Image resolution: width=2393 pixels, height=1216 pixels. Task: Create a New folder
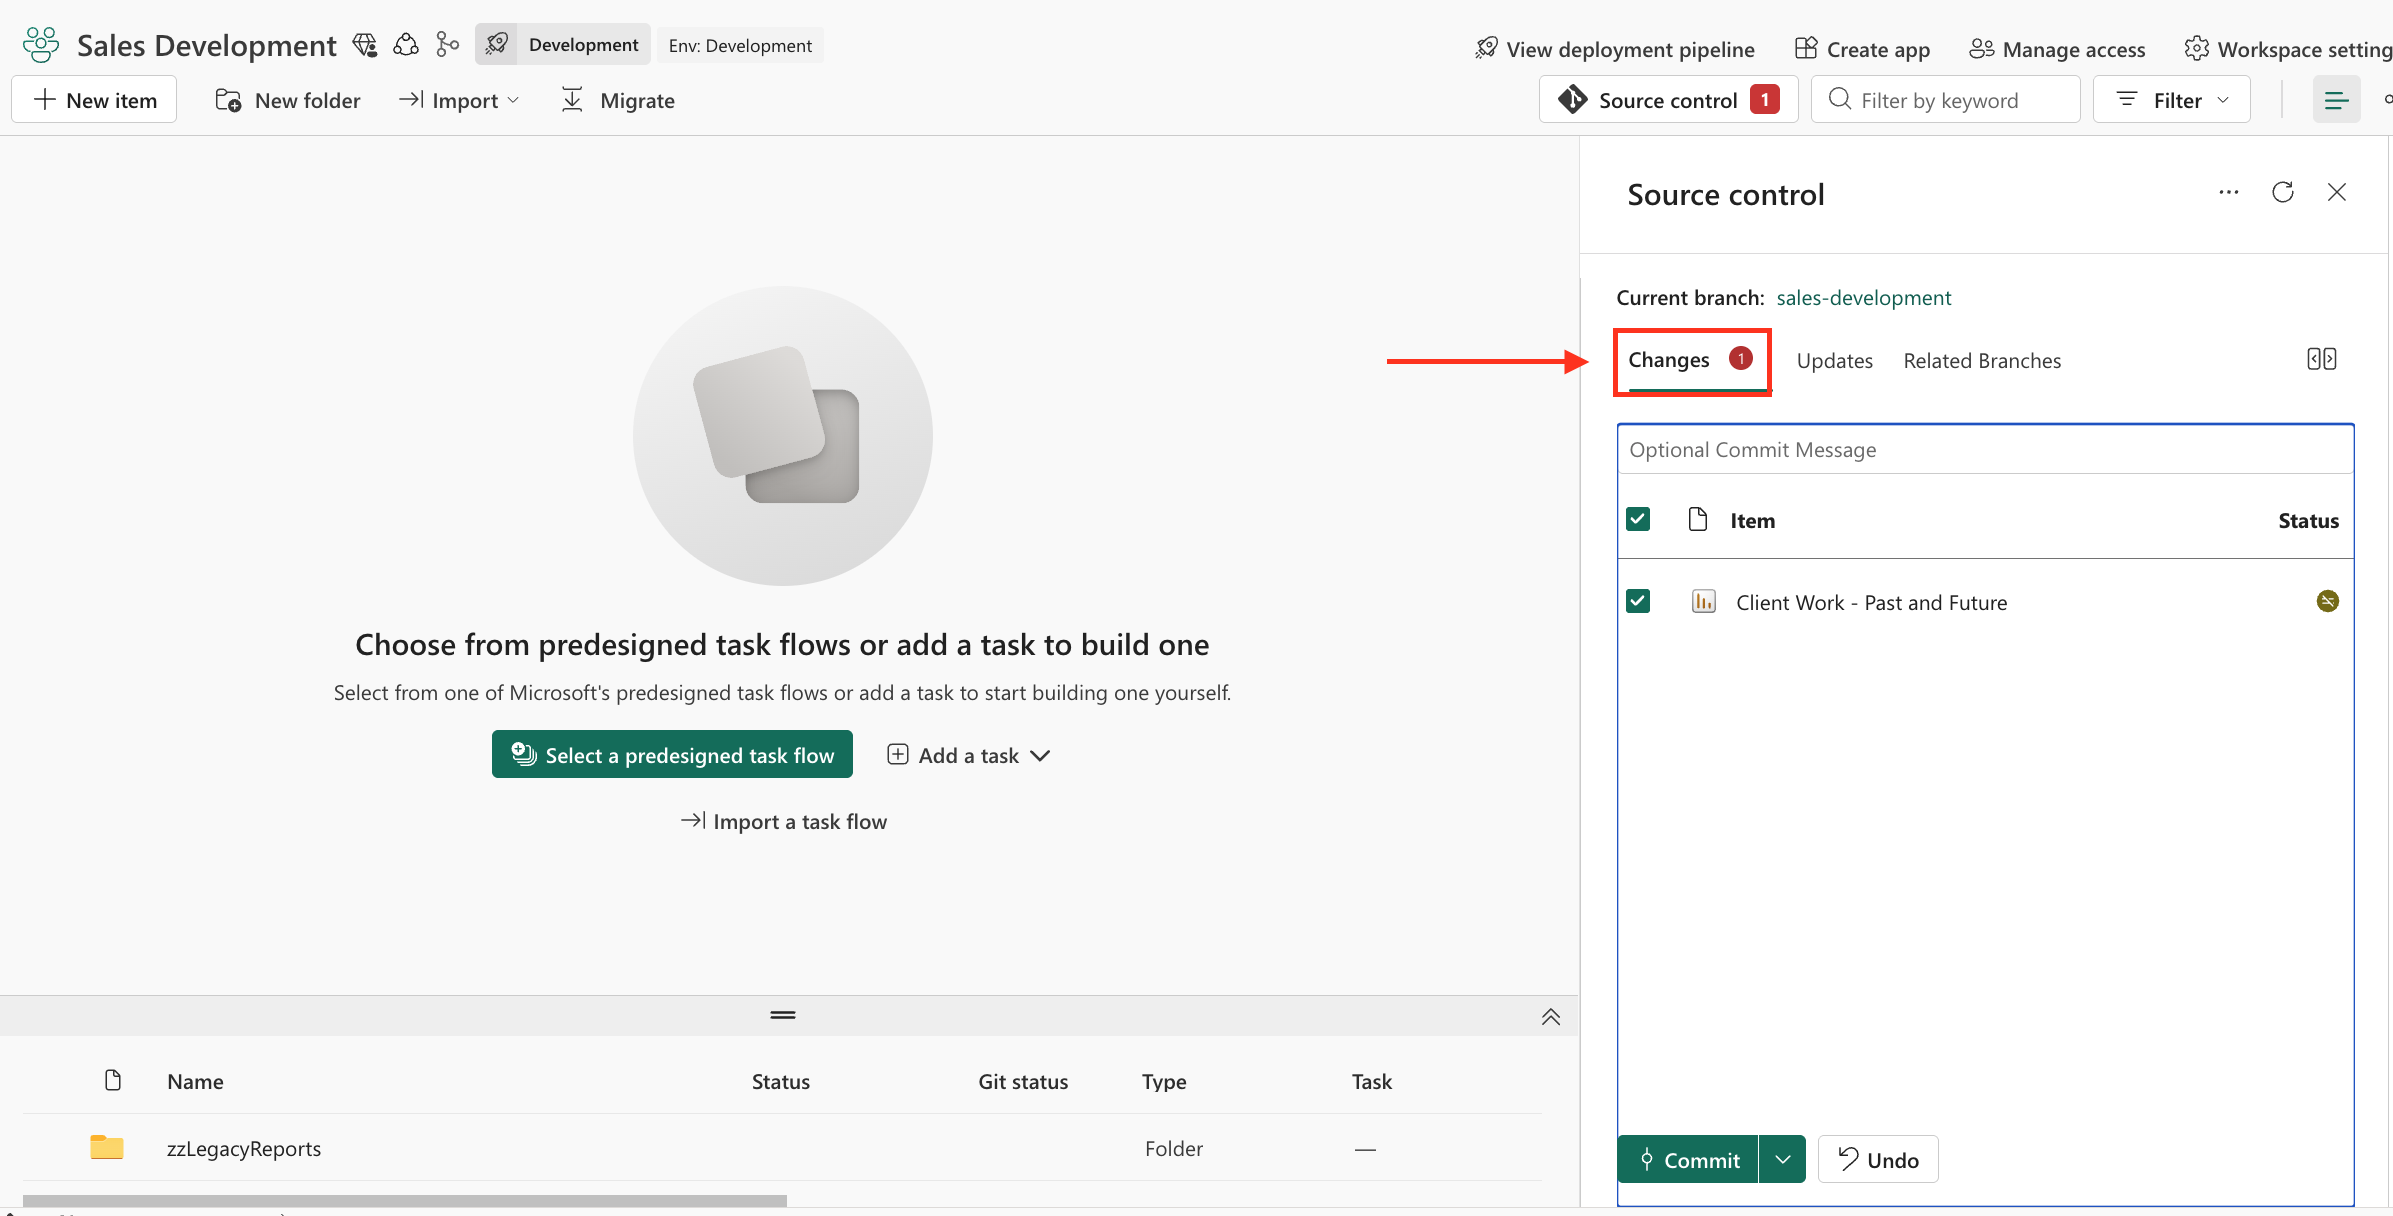coord(288,100)
